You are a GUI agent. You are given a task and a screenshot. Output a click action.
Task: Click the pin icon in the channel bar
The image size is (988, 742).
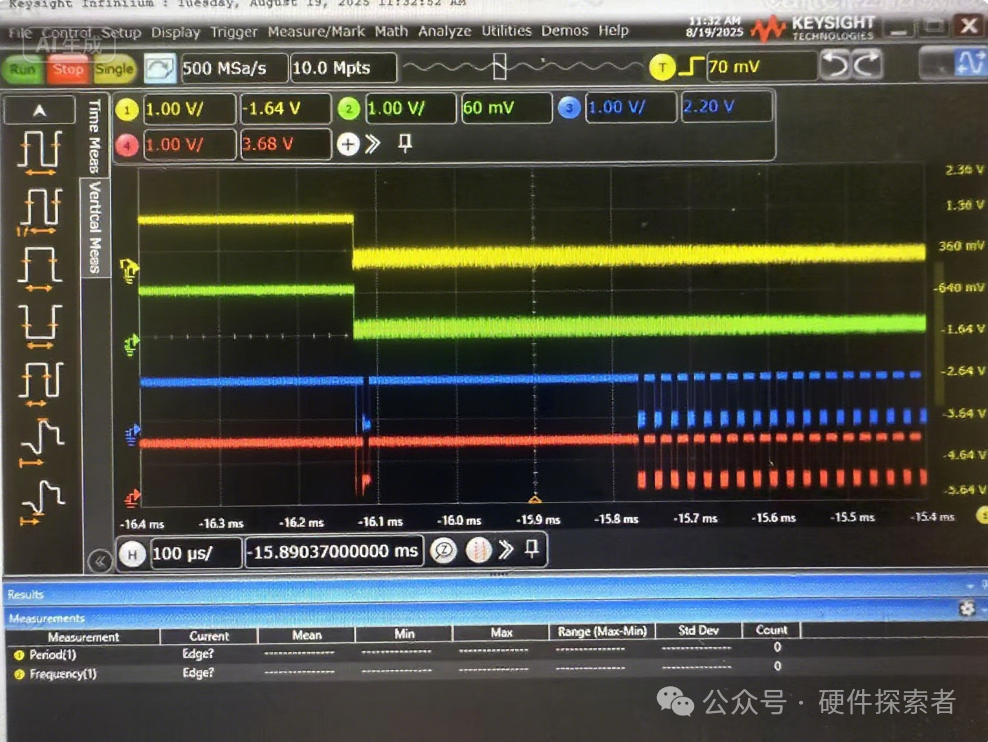click(x=405, y=143)
